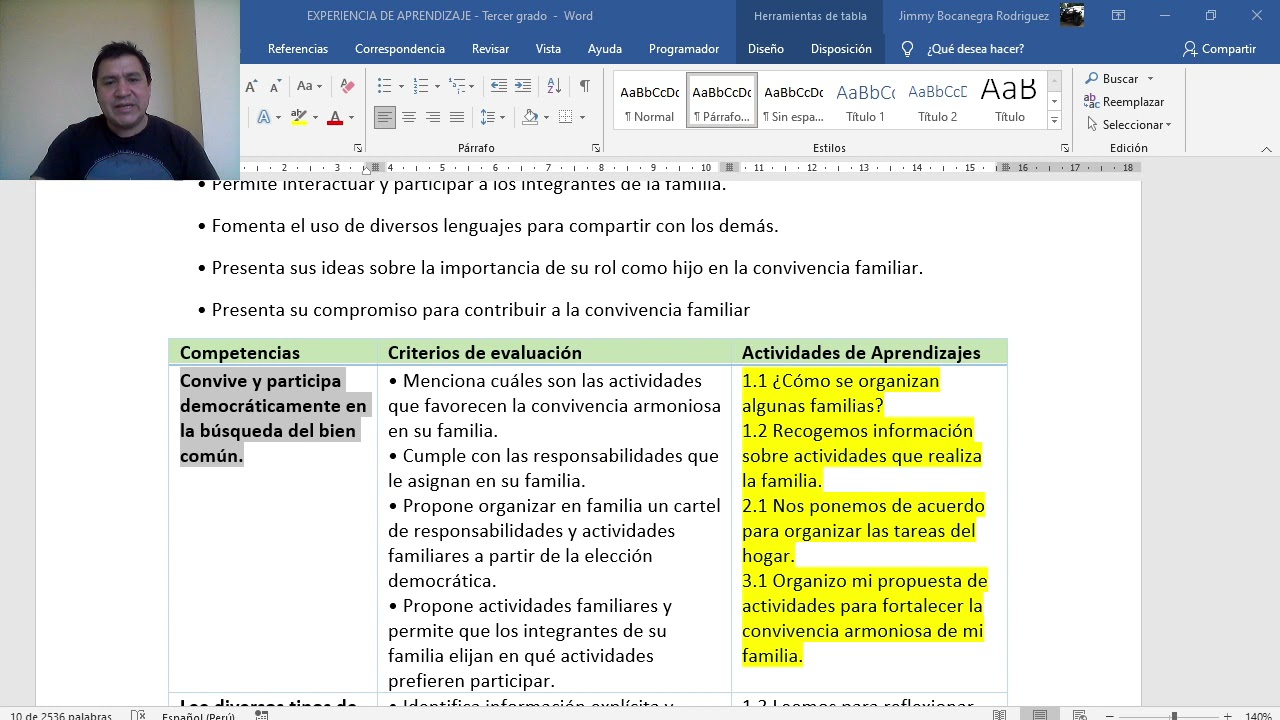The image size is (1280, 720).
Task: Zoom in with the plus button
Action: click(x=1227, y=716)
